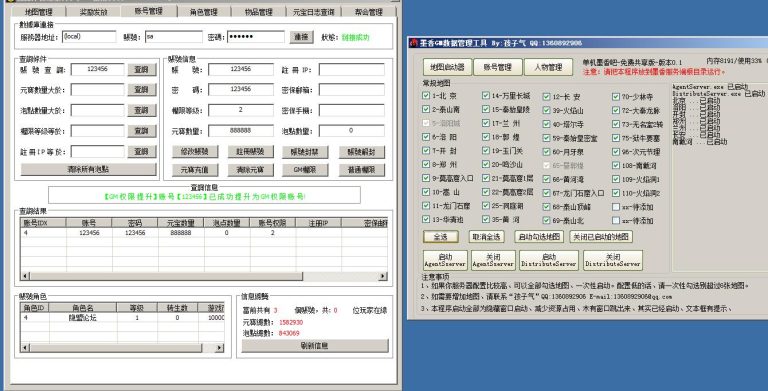Image resolution: width=768 pixels, height=391 pixels.
Task: Click the 元宝数量 field showing 888888
Action: tap(240, 131)
